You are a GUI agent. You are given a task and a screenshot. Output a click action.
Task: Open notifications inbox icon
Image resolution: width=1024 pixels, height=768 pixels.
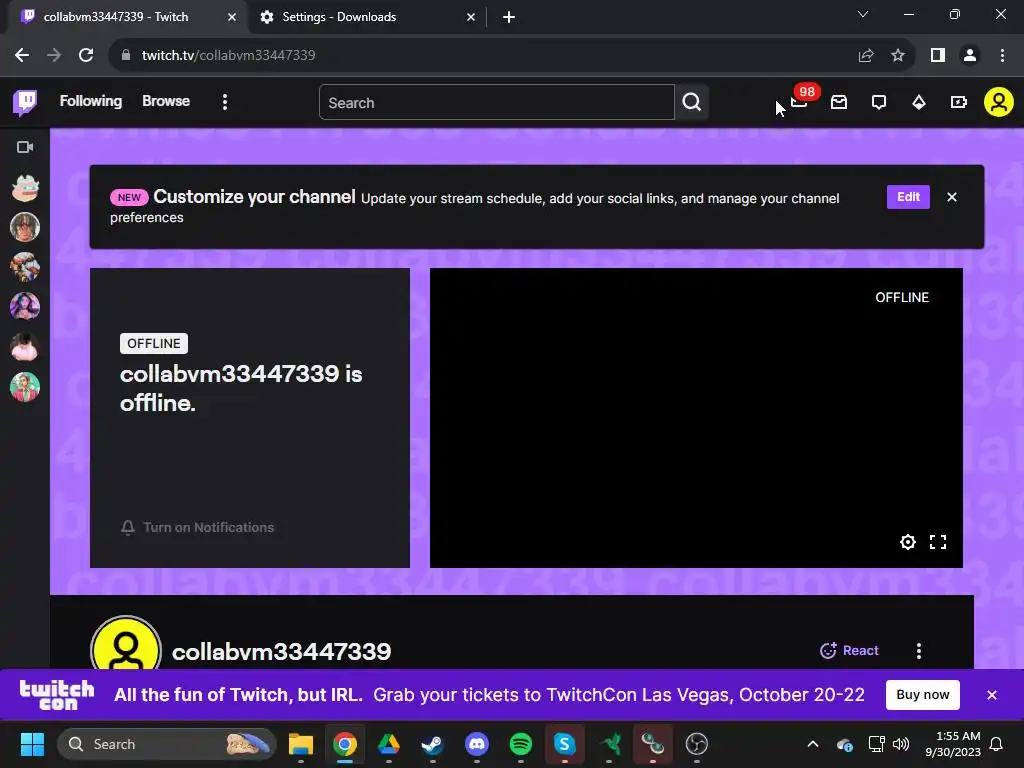coord(839,102)
